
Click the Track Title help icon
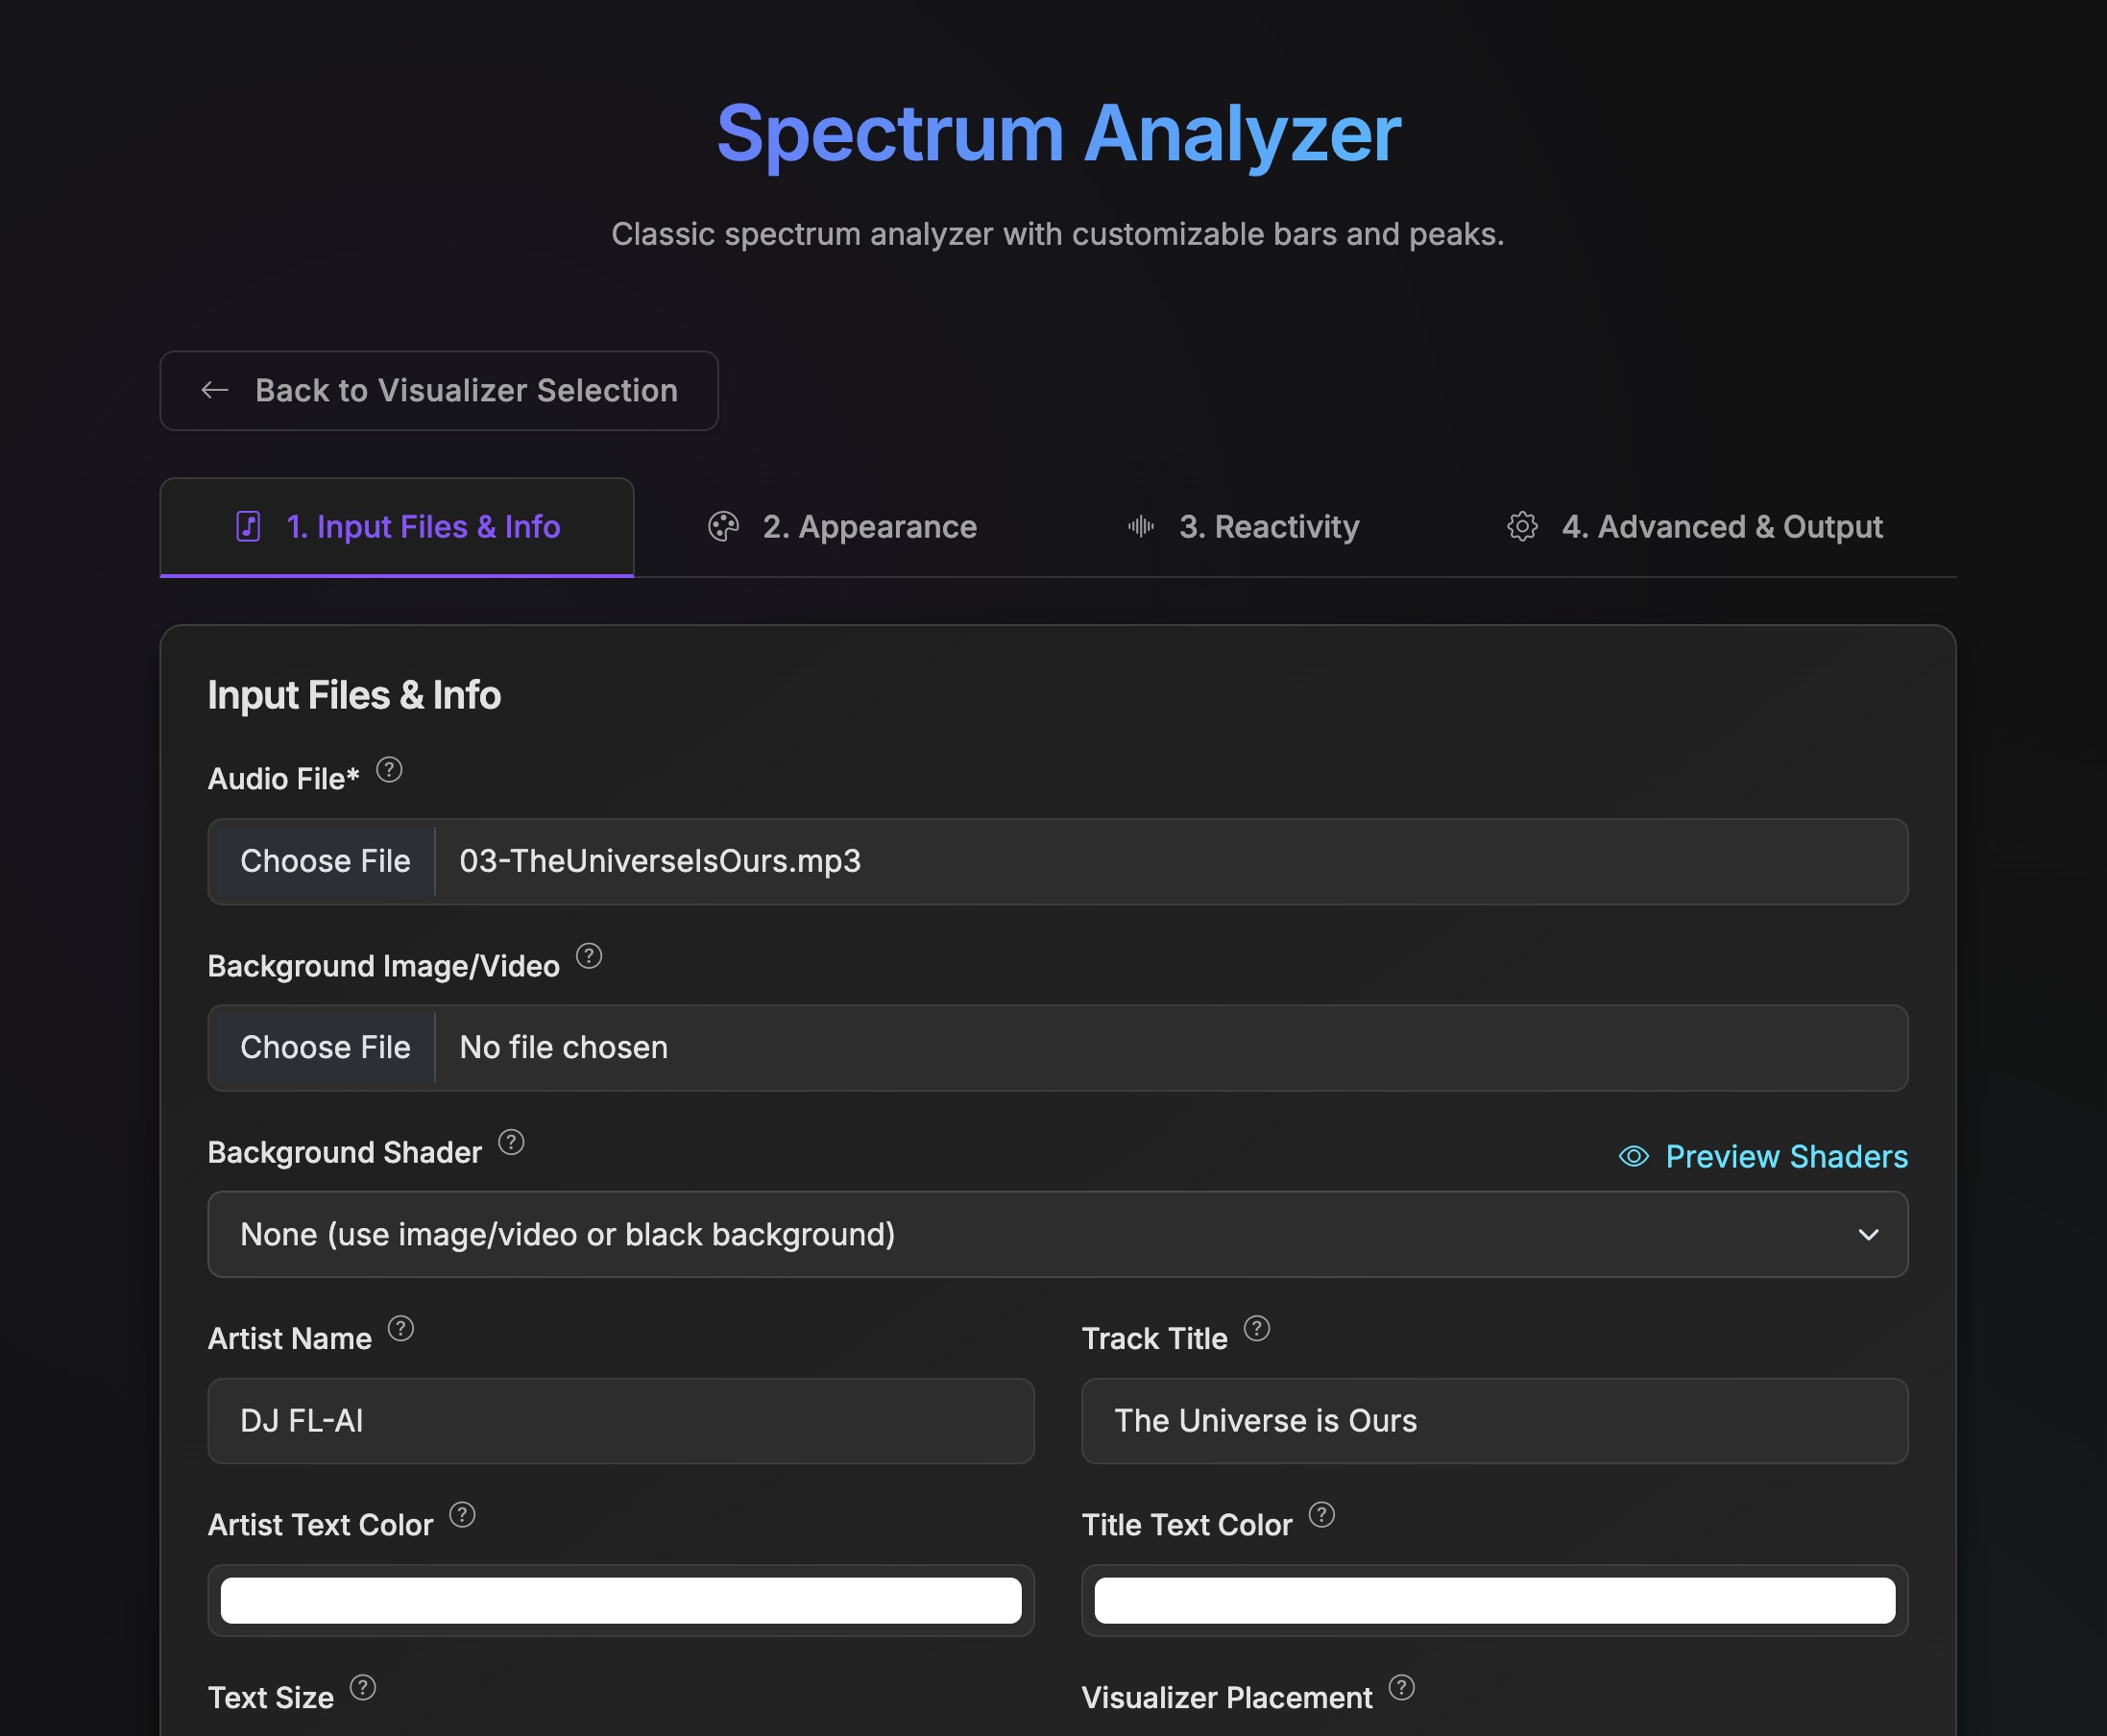(1257, 1329)
